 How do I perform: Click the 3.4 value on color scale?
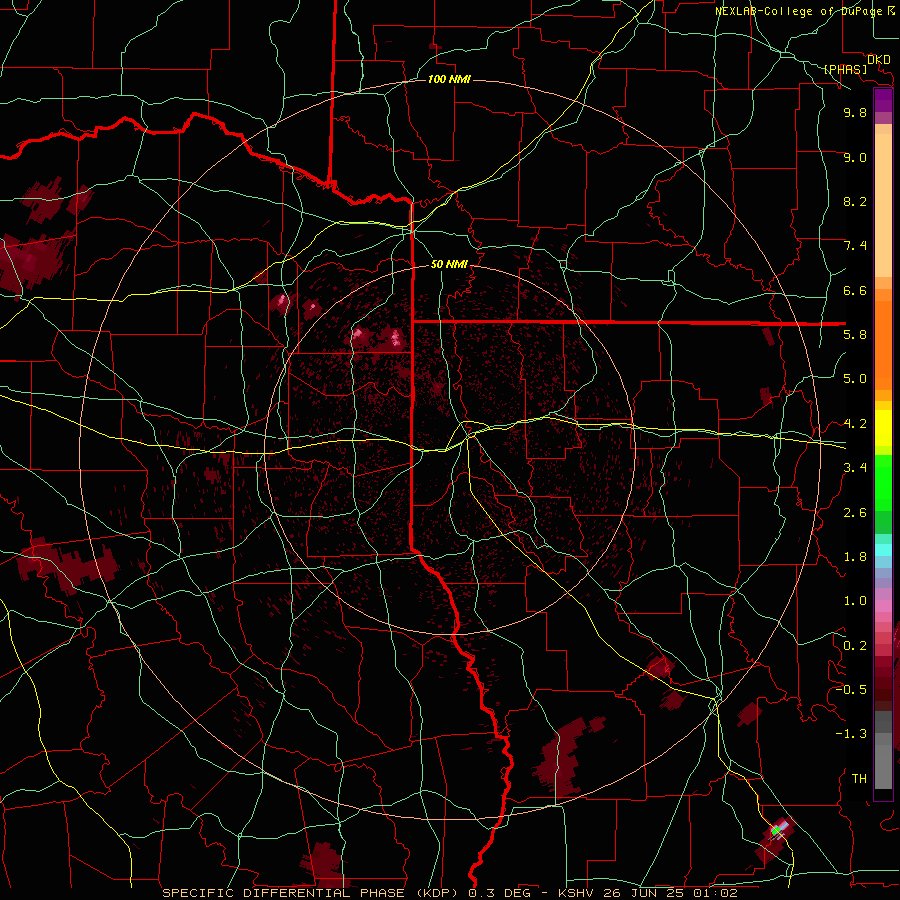855,468
